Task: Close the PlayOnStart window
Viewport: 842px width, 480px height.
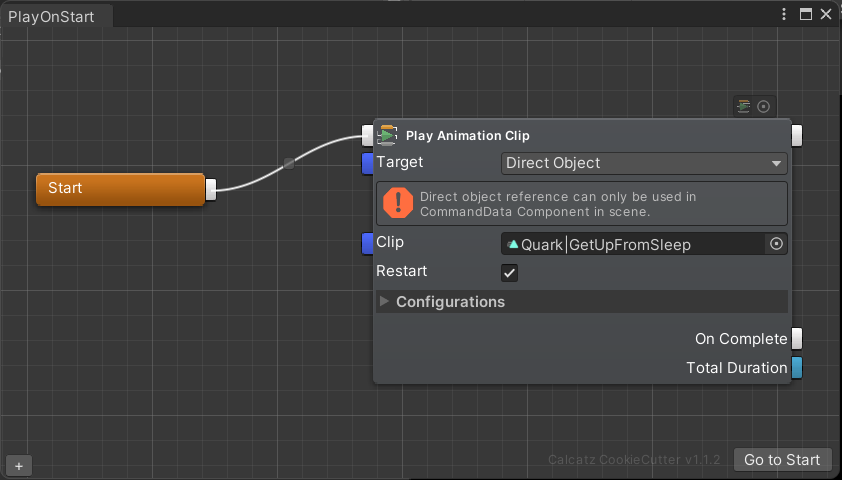Action: click(826, 14)
